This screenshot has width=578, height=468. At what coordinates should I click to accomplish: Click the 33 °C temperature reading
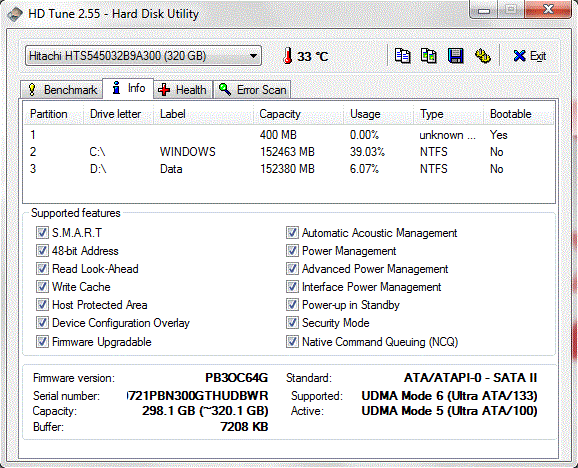tap(313, 56)
